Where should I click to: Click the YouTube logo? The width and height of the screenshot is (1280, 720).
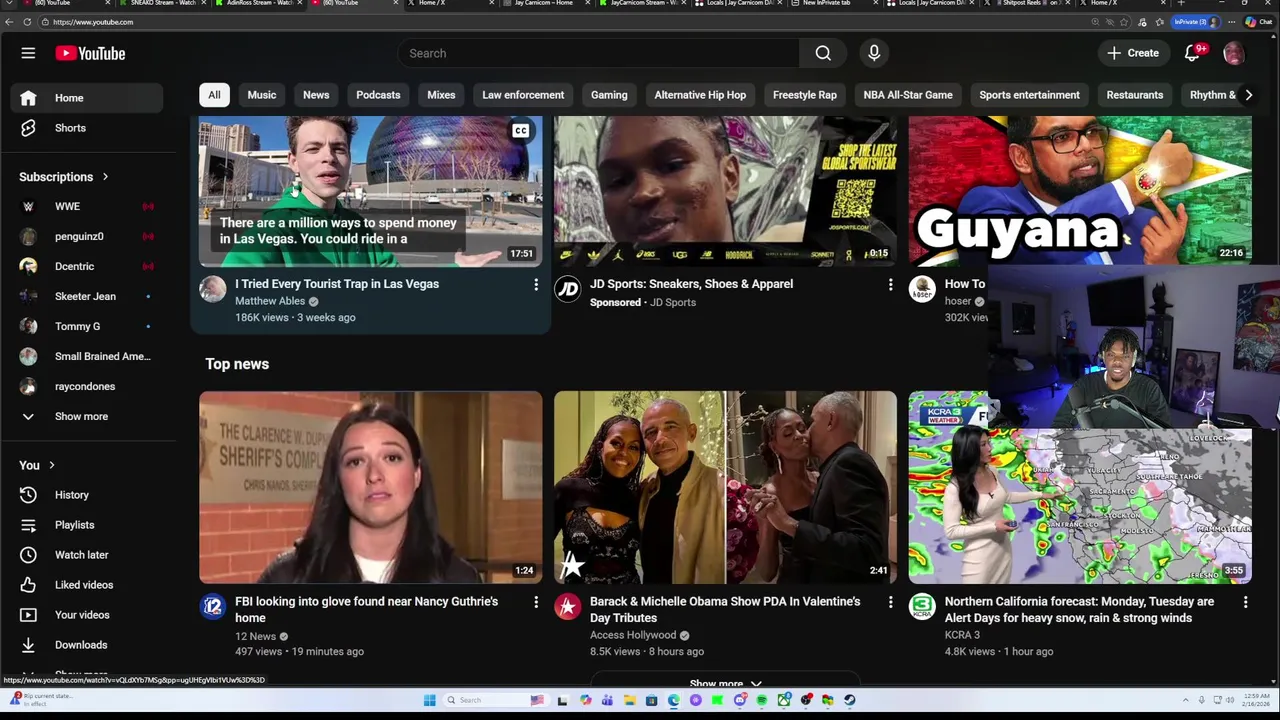point(90,53)
